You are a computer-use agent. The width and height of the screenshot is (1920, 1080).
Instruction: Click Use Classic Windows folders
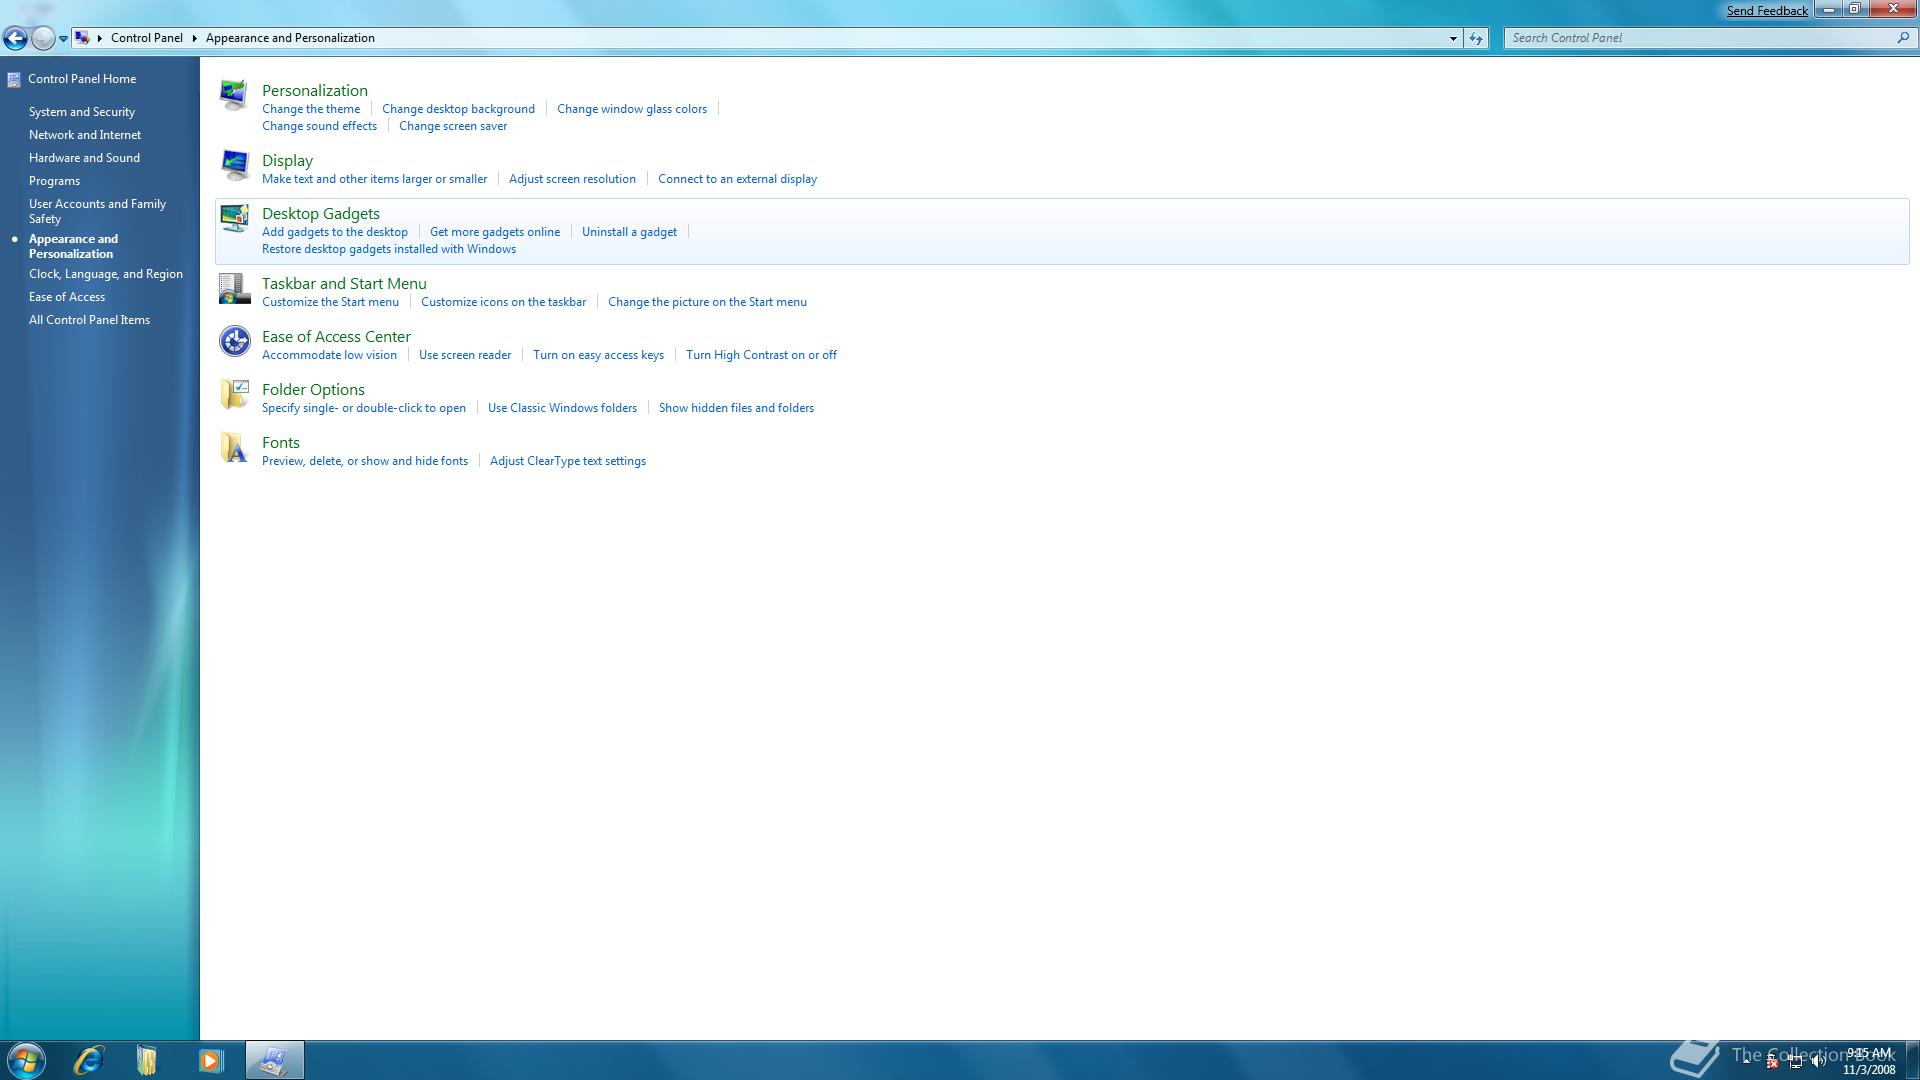562,408
